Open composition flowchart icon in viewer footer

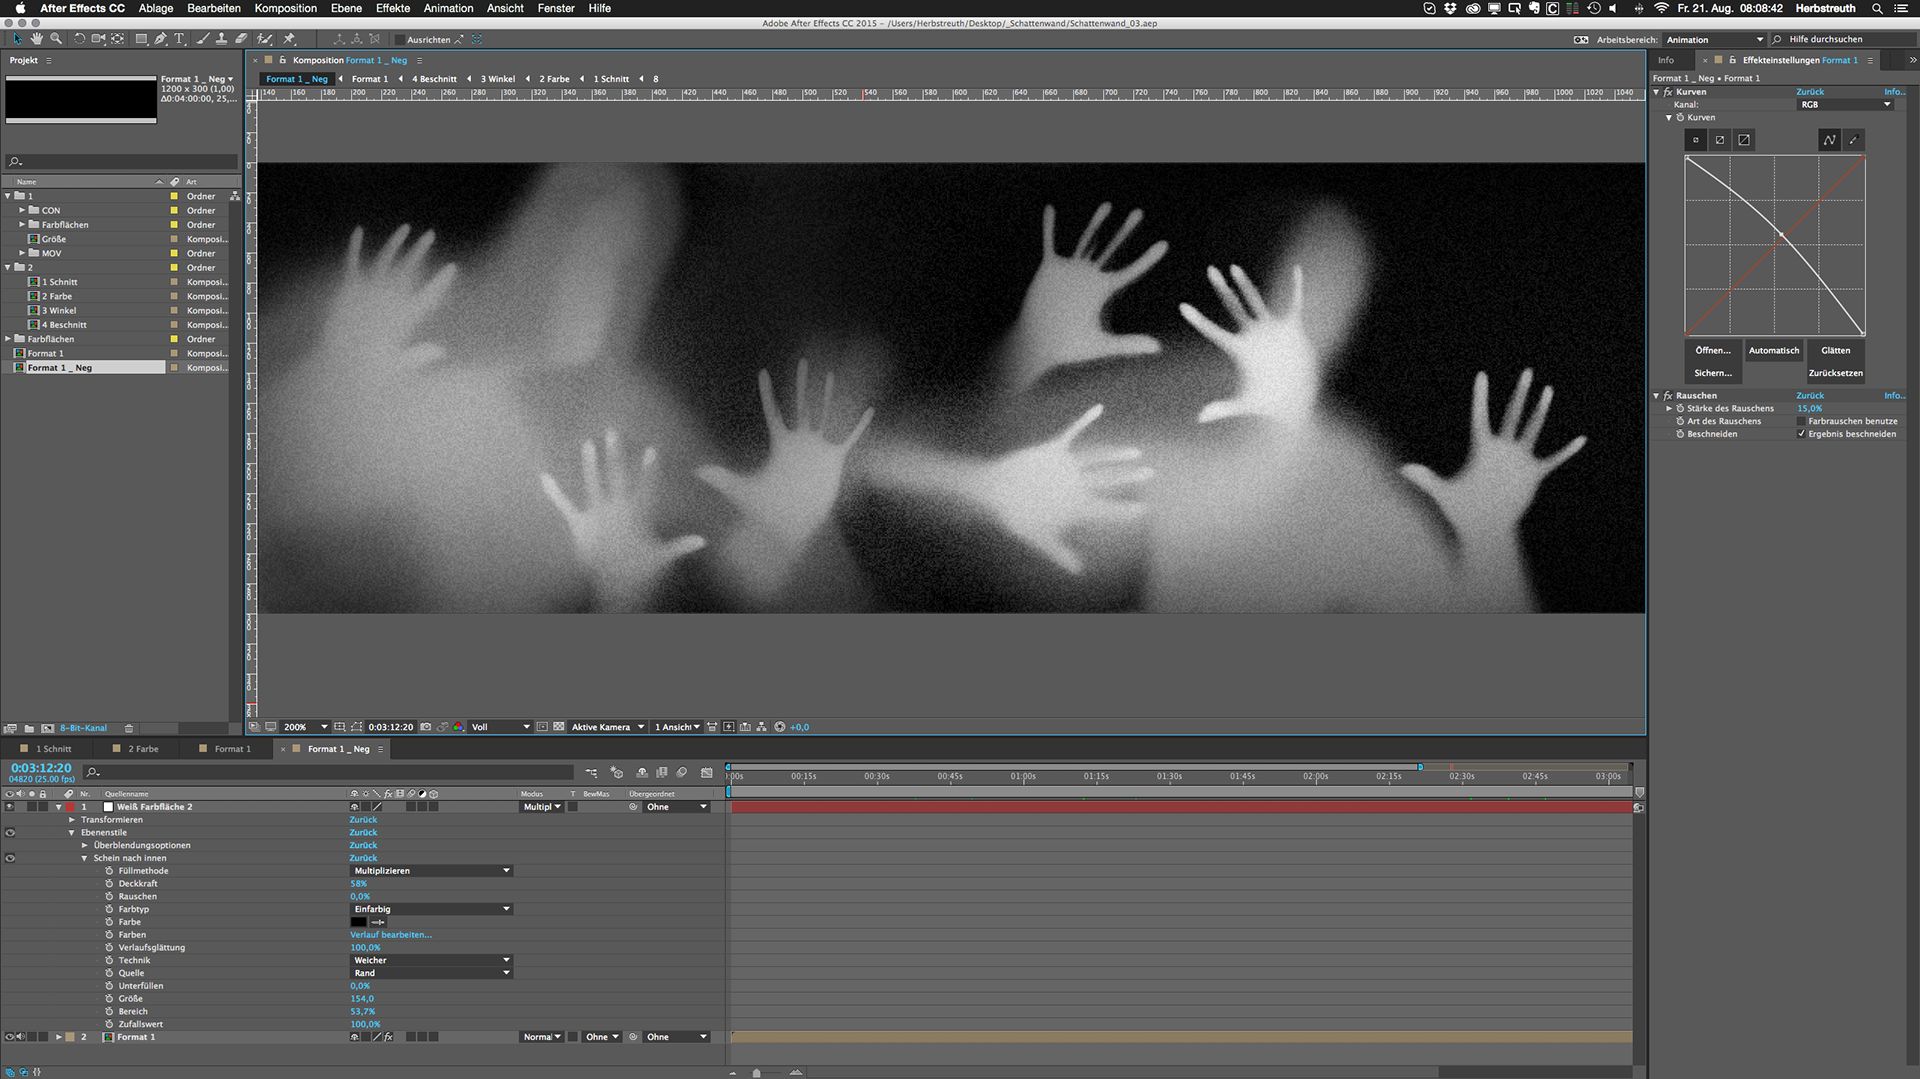(x=761, y=727)
